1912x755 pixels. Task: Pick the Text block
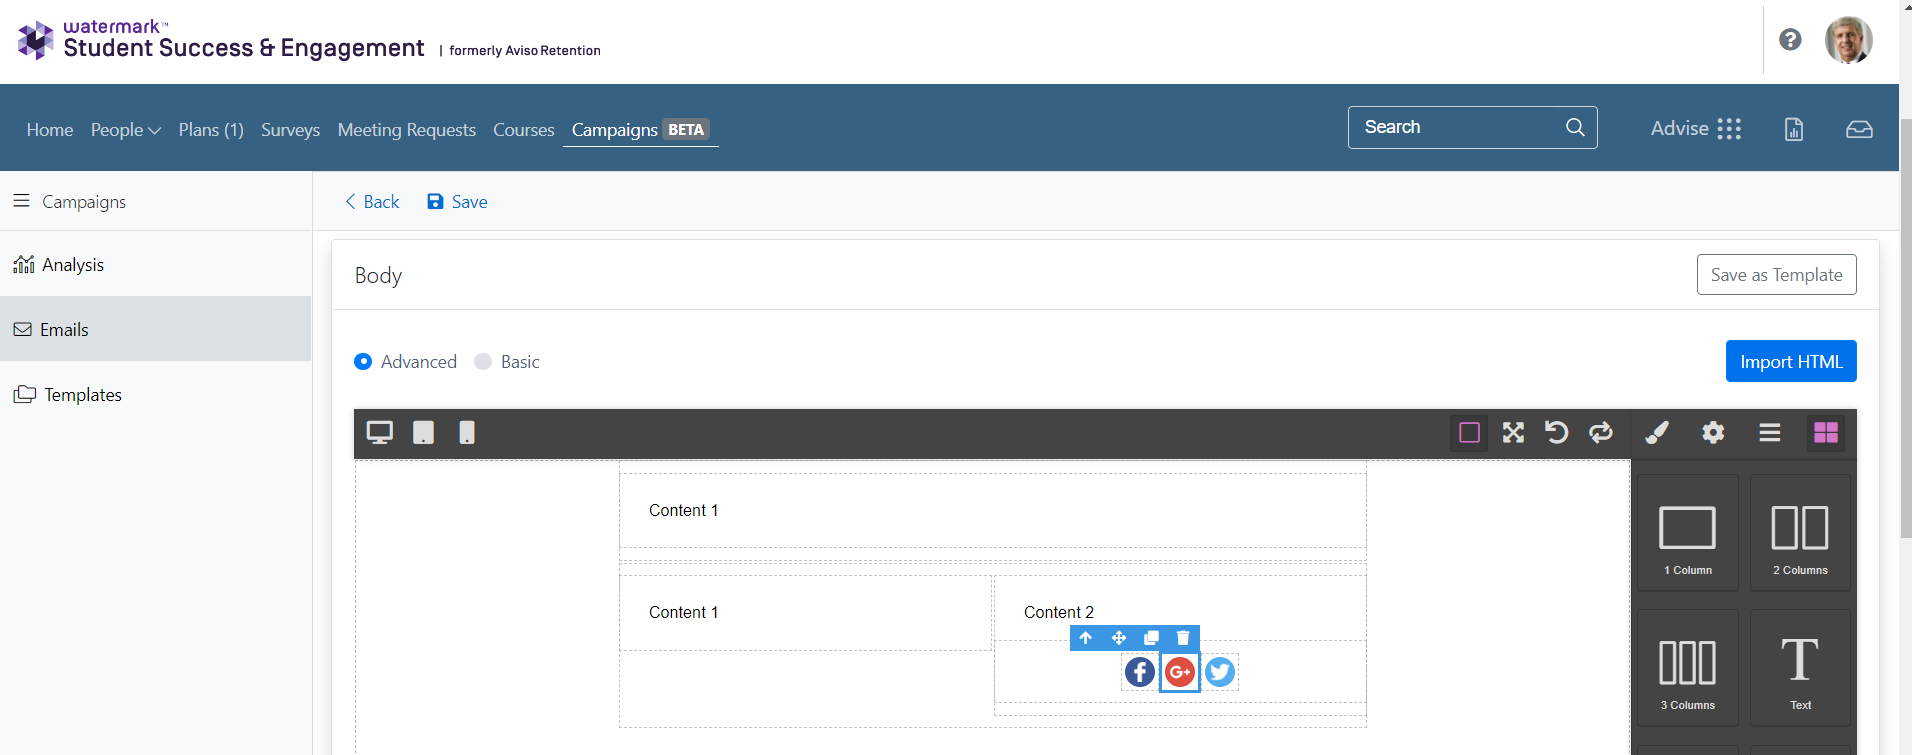coord(1800,668)
